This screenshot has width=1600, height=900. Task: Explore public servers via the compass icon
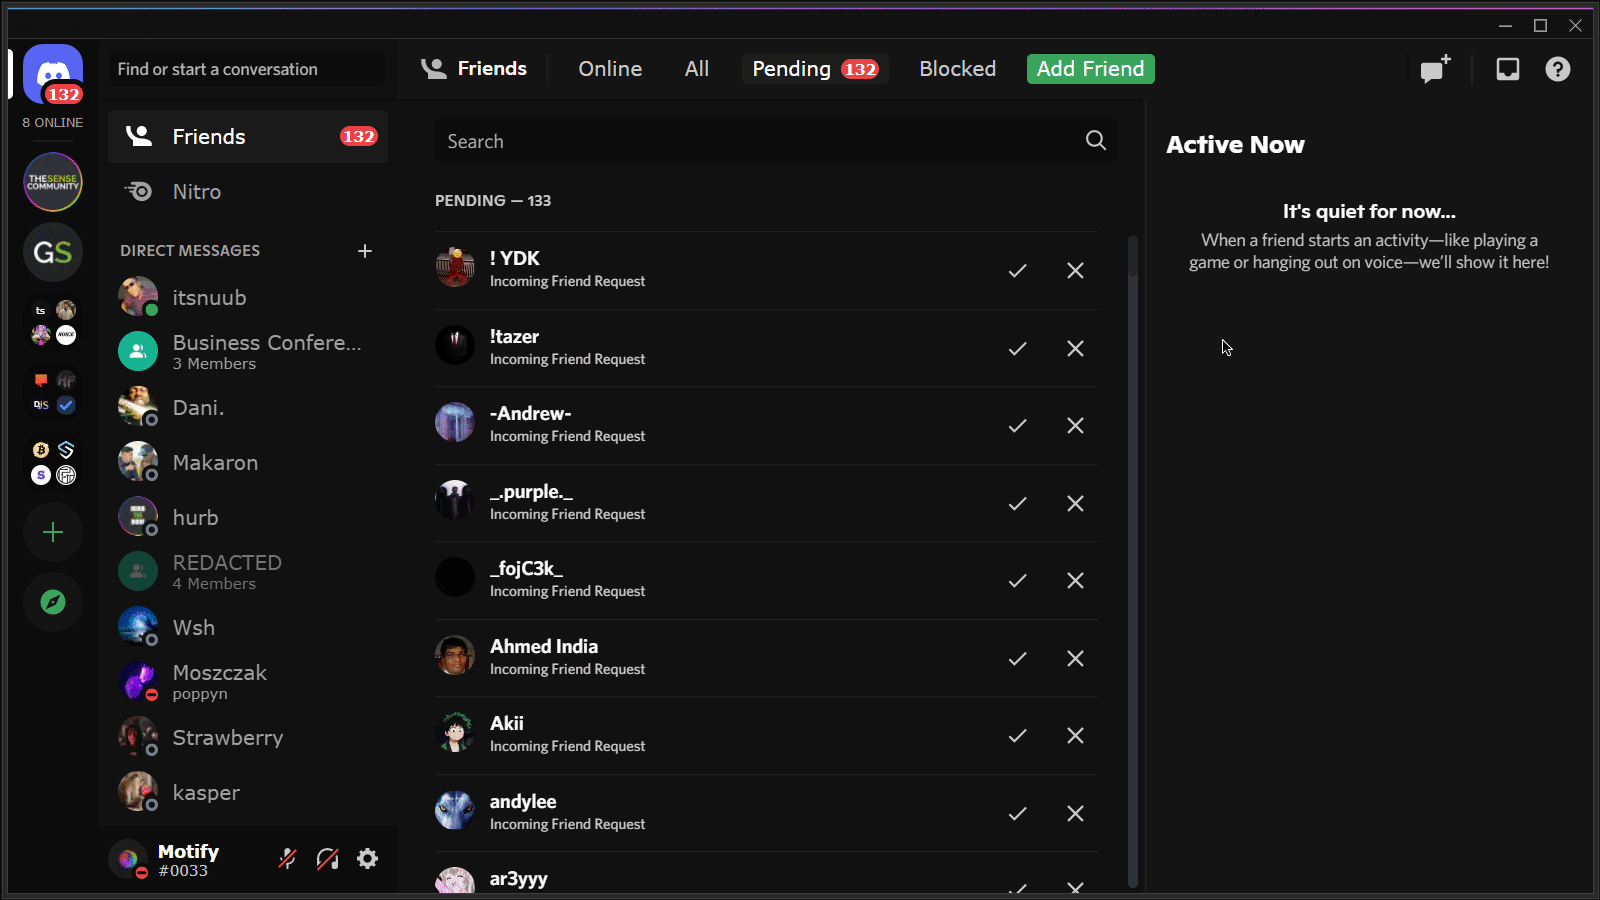pos(52,602)
